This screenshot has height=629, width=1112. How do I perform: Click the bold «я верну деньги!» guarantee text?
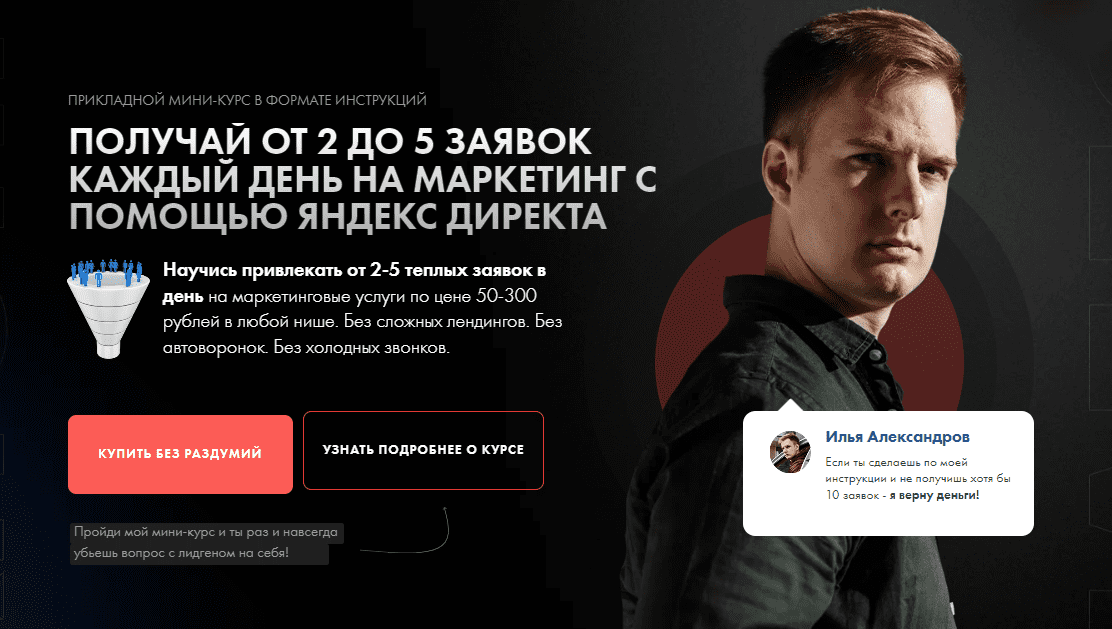934,495
